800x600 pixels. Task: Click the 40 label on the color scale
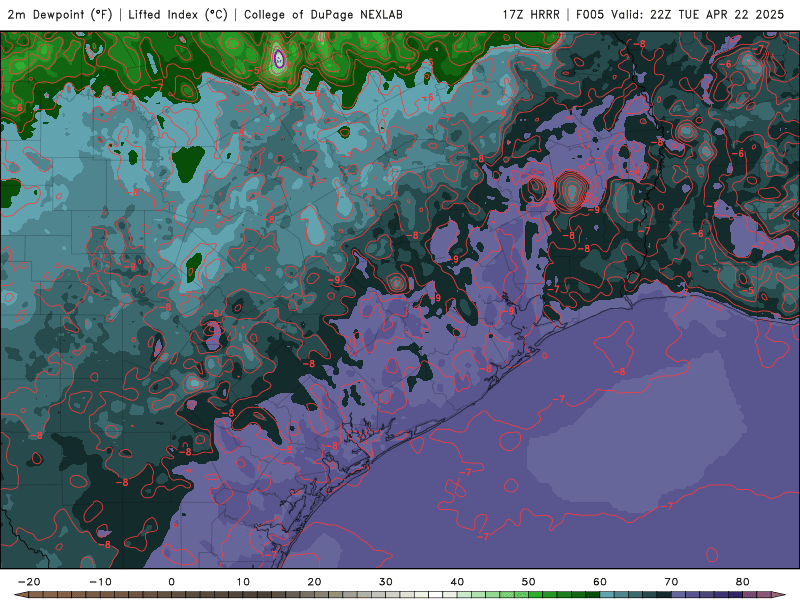tap(457, 582)
